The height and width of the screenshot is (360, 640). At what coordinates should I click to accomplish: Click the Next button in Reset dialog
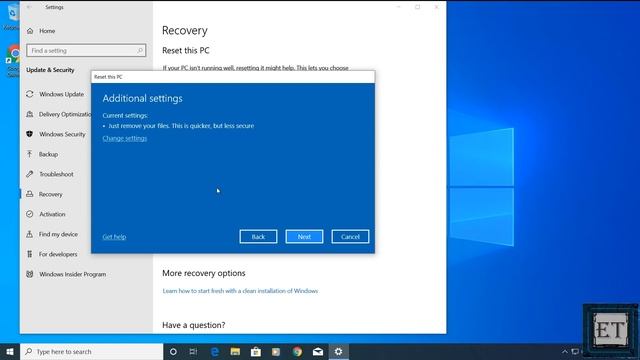coord(304,237)
